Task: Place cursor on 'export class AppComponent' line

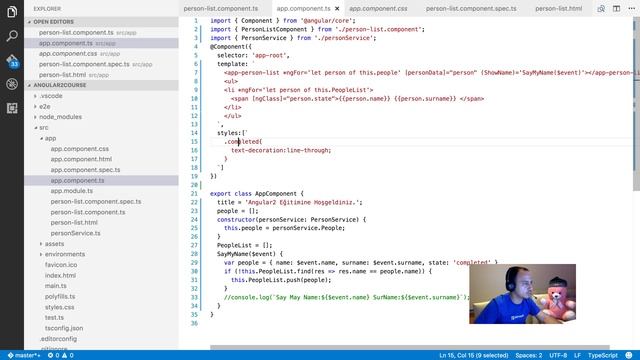Action: 256,193
